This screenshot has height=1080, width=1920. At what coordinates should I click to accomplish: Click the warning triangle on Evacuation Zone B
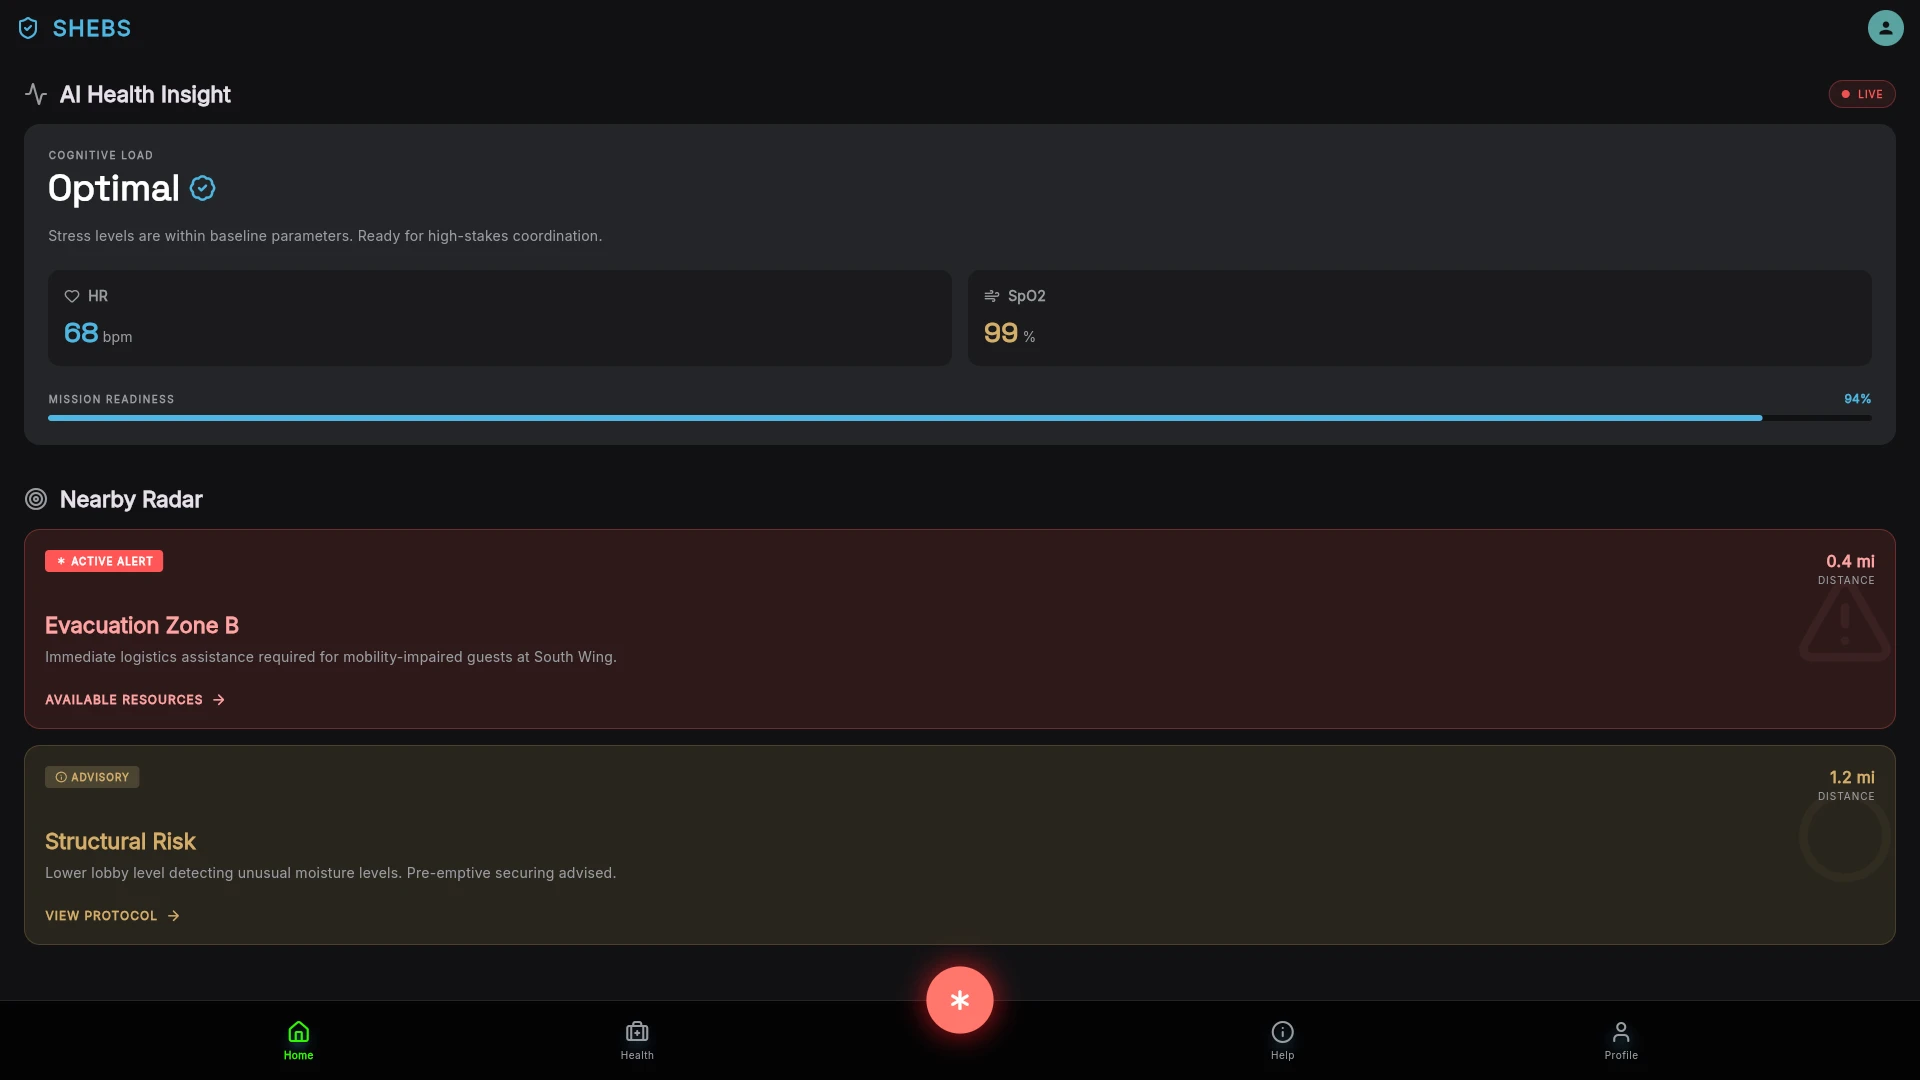[1845, 622]
